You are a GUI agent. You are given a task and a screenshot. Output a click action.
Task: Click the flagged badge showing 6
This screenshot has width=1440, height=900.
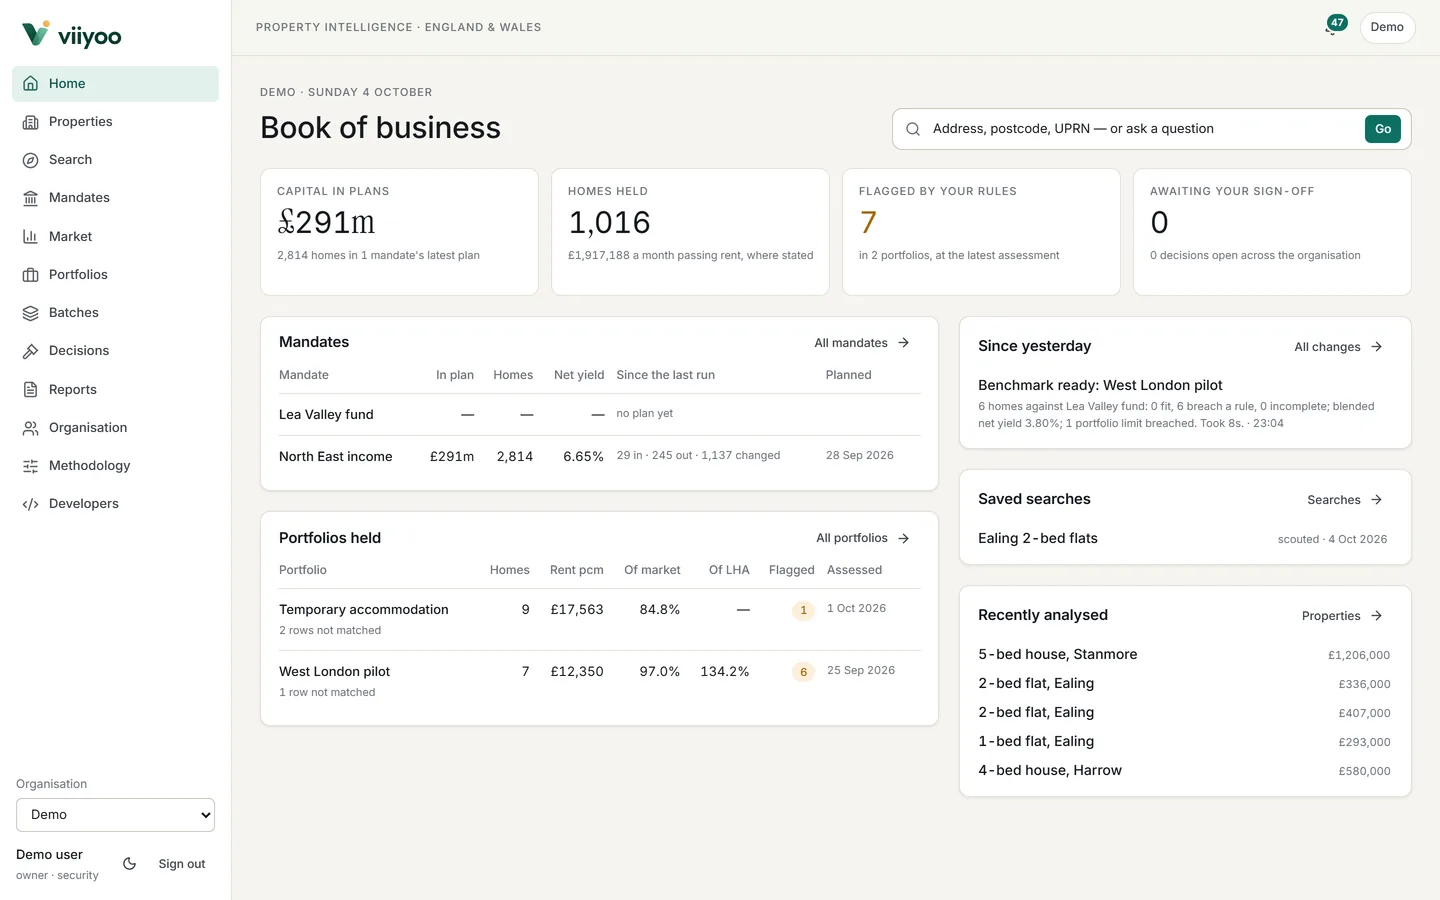[803, 672]
